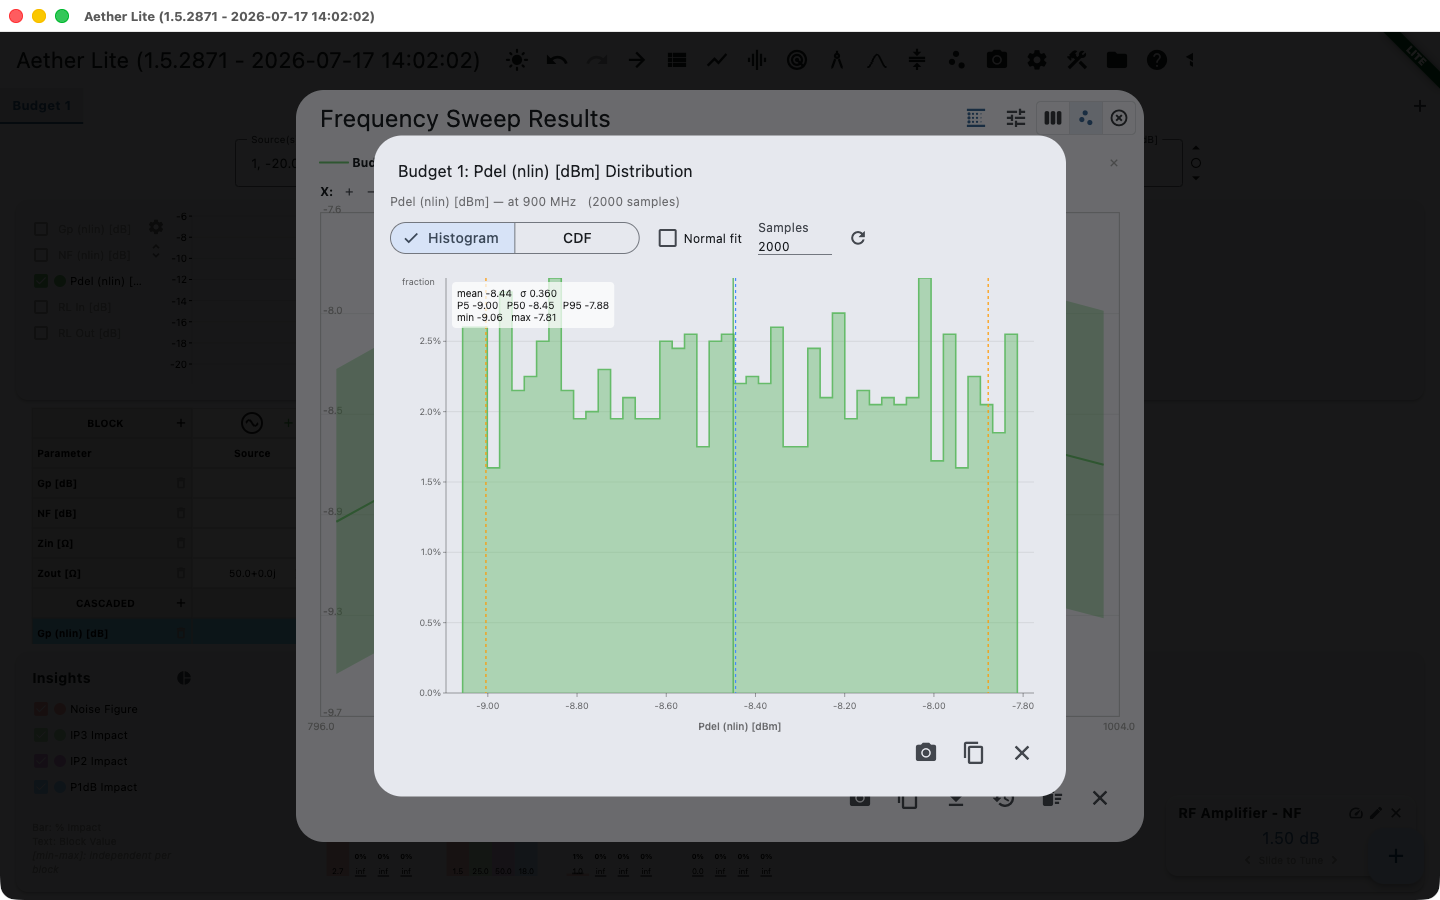The width and height of the screenshot is (1440, 900).
Task: Click the compass divider icon in main toolbar
Action: [x=837, y=60]
